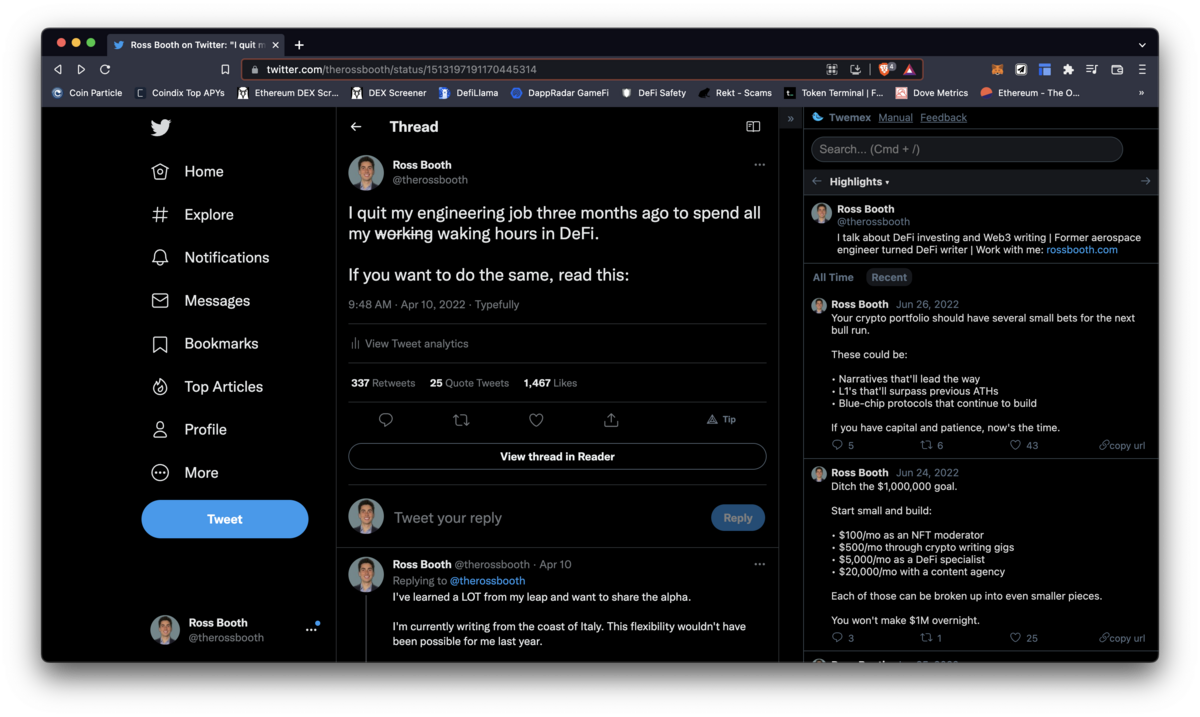This screenshot has width=1200, height=717.
Task: Open View Tweet analytics
Action: pos(409,344)
